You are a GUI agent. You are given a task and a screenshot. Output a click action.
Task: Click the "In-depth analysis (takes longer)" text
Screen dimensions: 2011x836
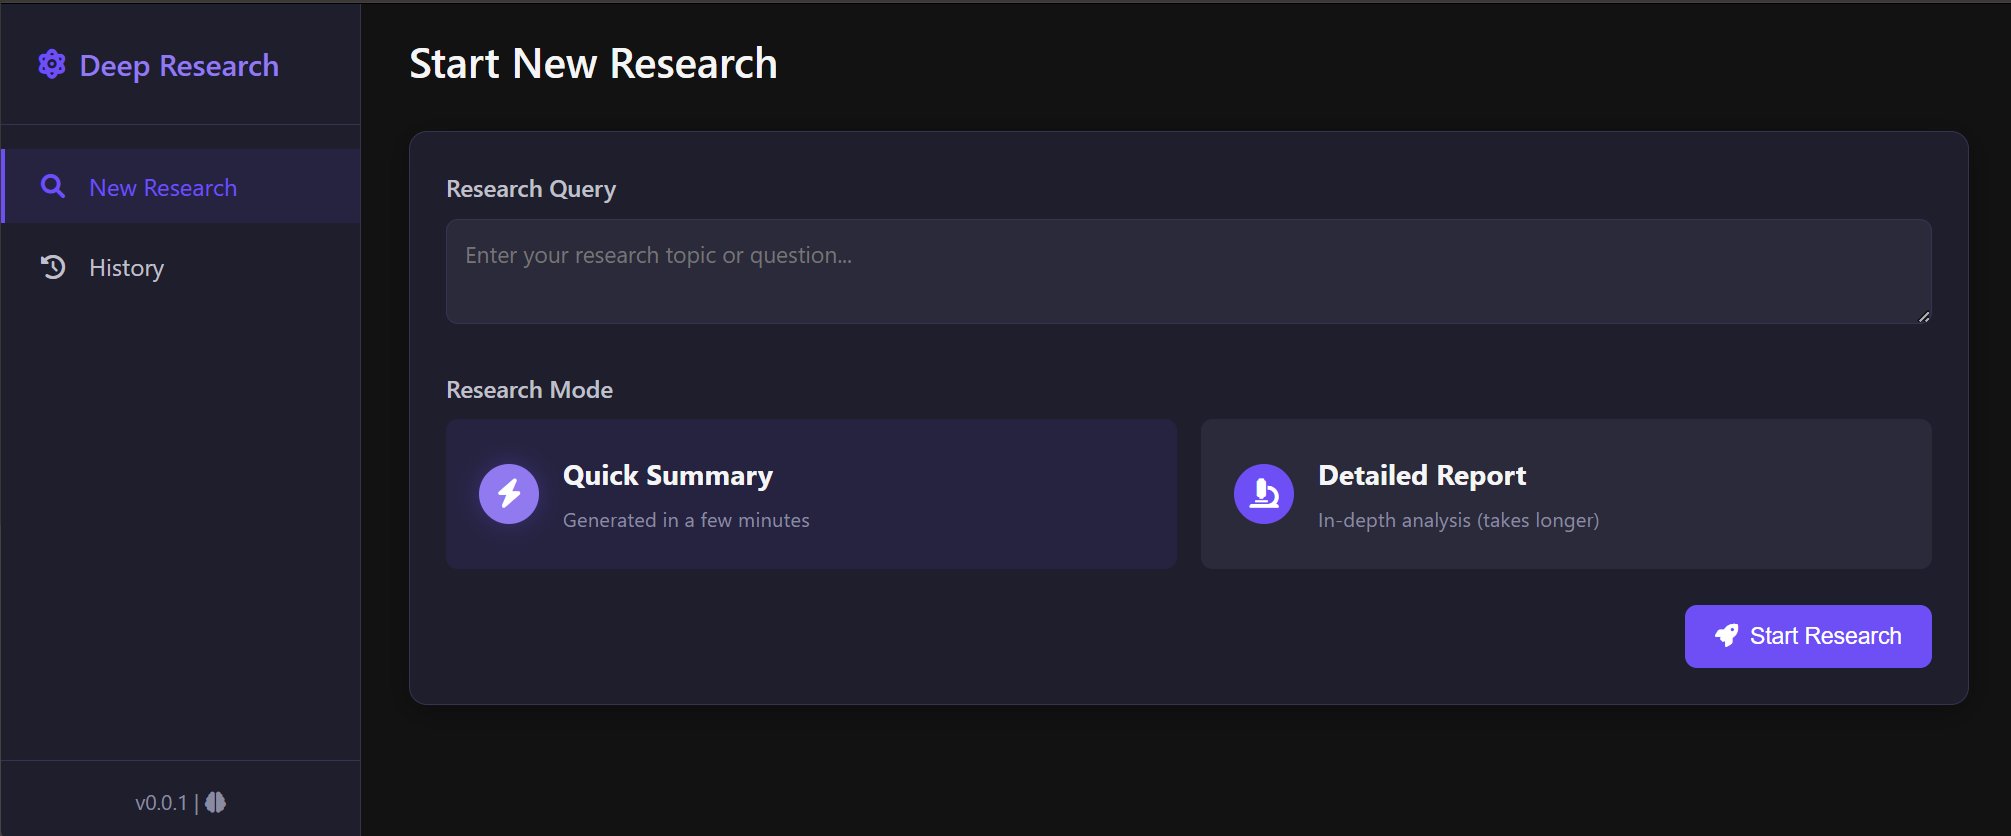1458,520
